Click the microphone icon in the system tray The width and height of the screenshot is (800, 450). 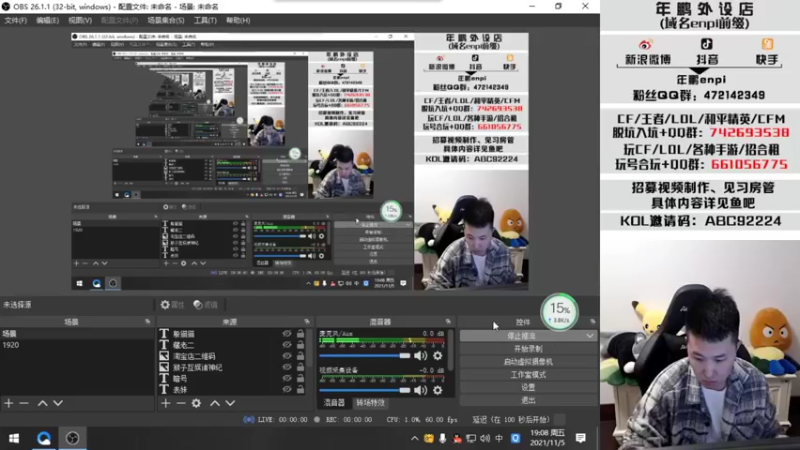click(x=442, y=438)
